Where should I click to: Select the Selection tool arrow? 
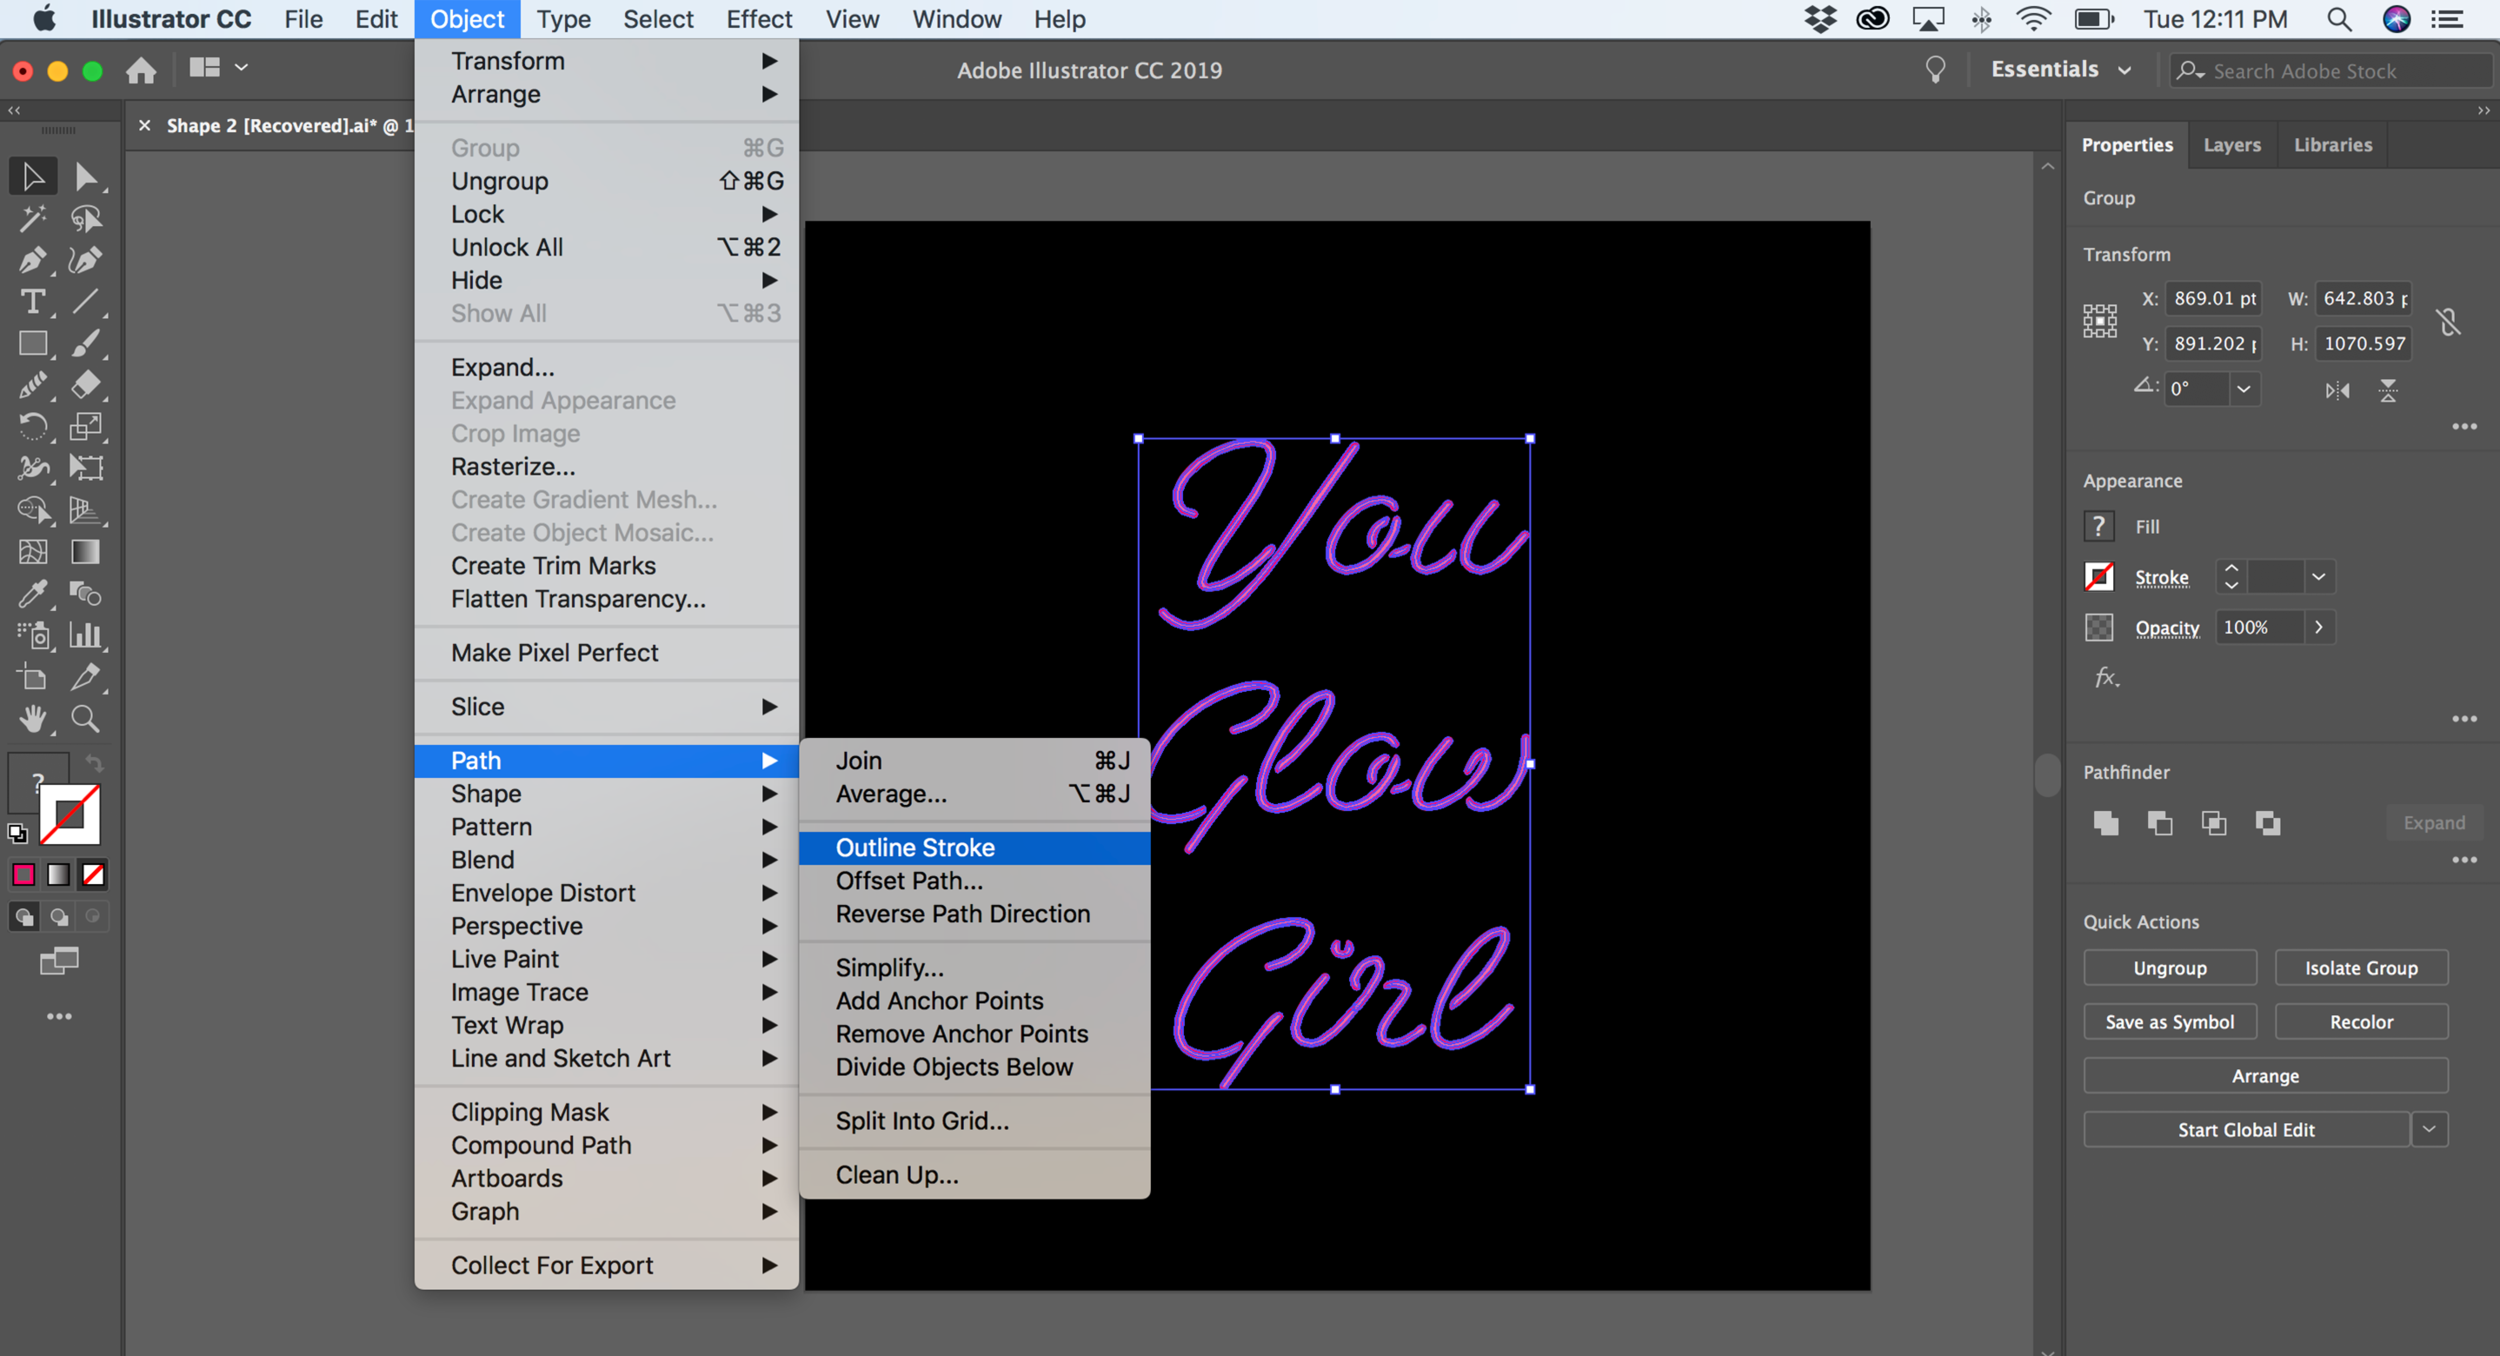click(x=33, y=177)
